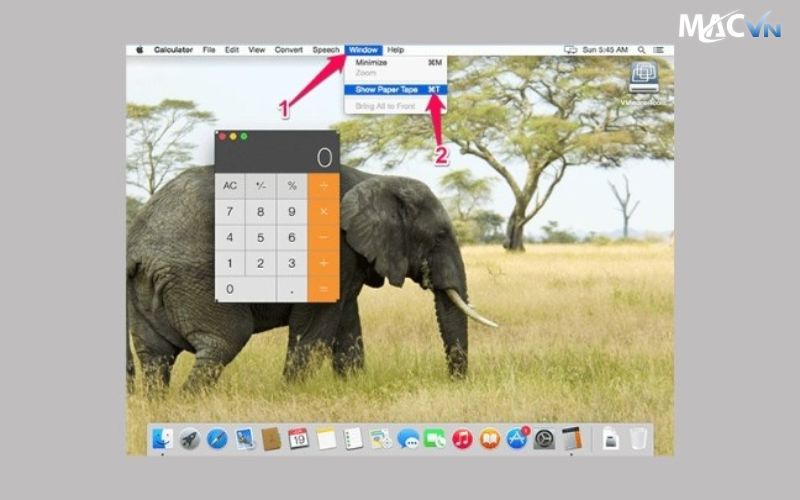Open the Calendar icon showing 19
The height and width of the screenshot is (500, 800).
(x=298, y=438)
